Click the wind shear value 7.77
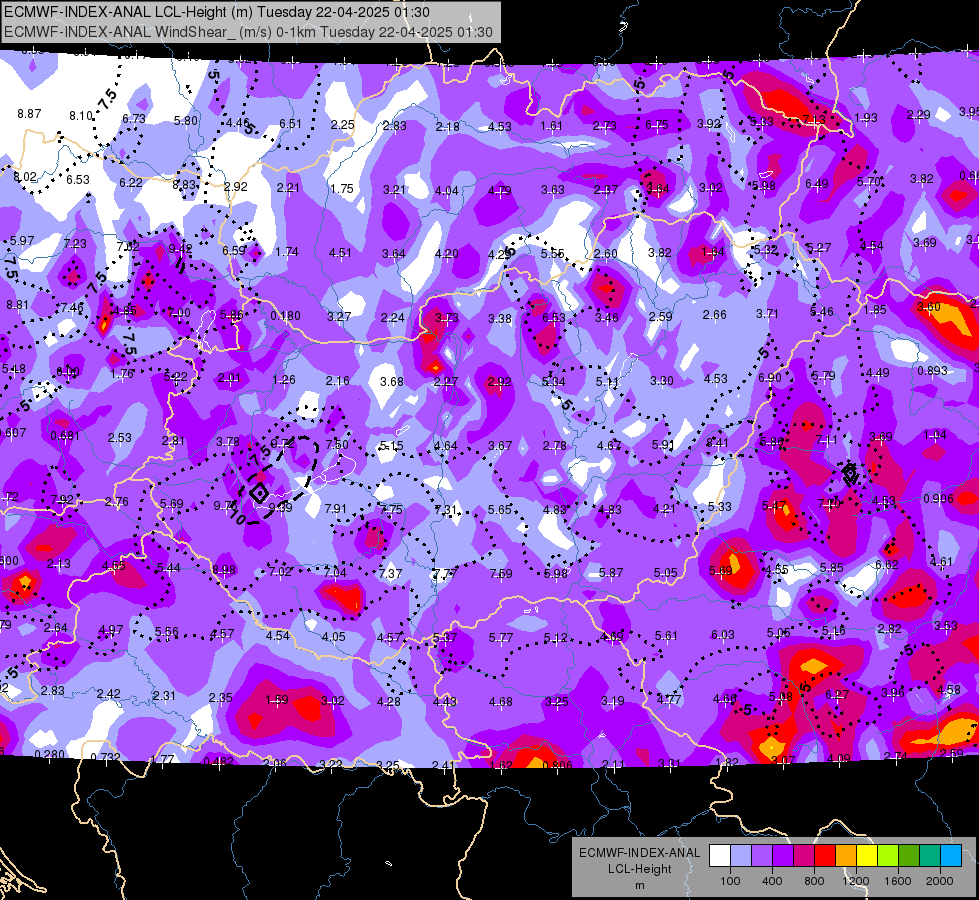Viewport: 979px width, 900px height. pyautogui.click(x=445, y=573)
